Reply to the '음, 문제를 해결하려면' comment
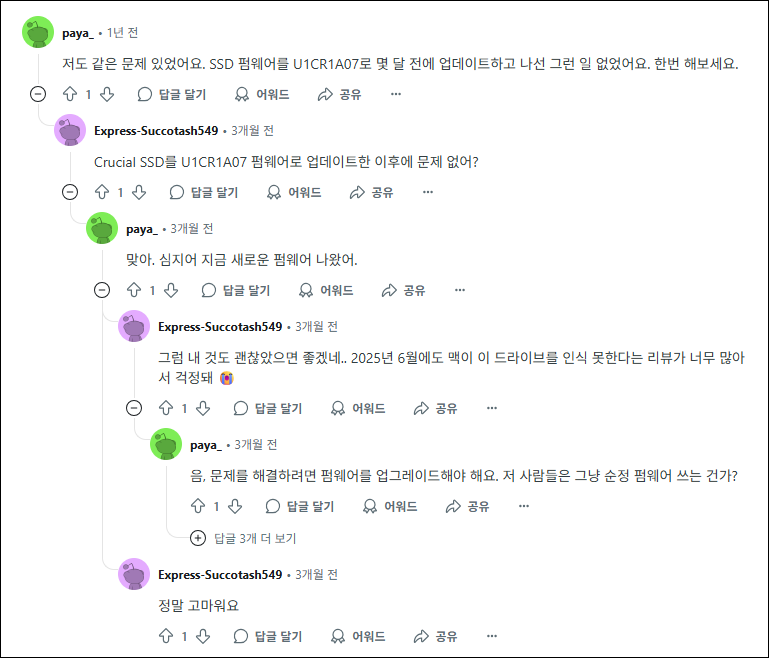 (300, 506)
